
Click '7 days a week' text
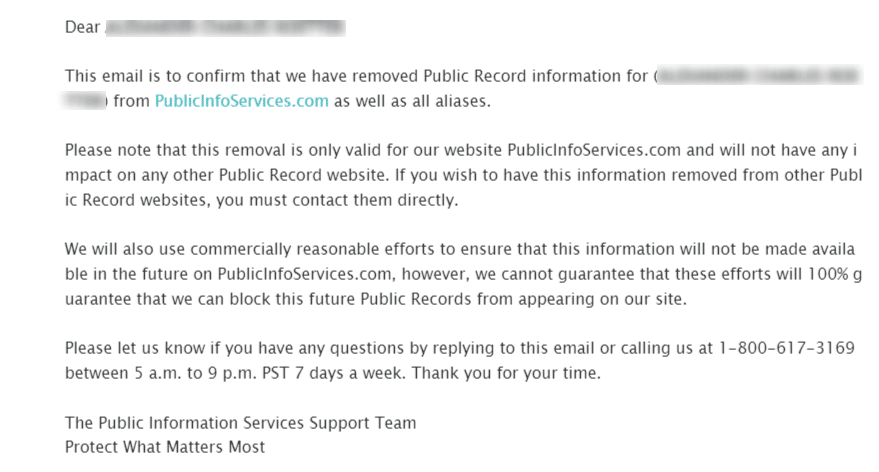click(349, 373)
